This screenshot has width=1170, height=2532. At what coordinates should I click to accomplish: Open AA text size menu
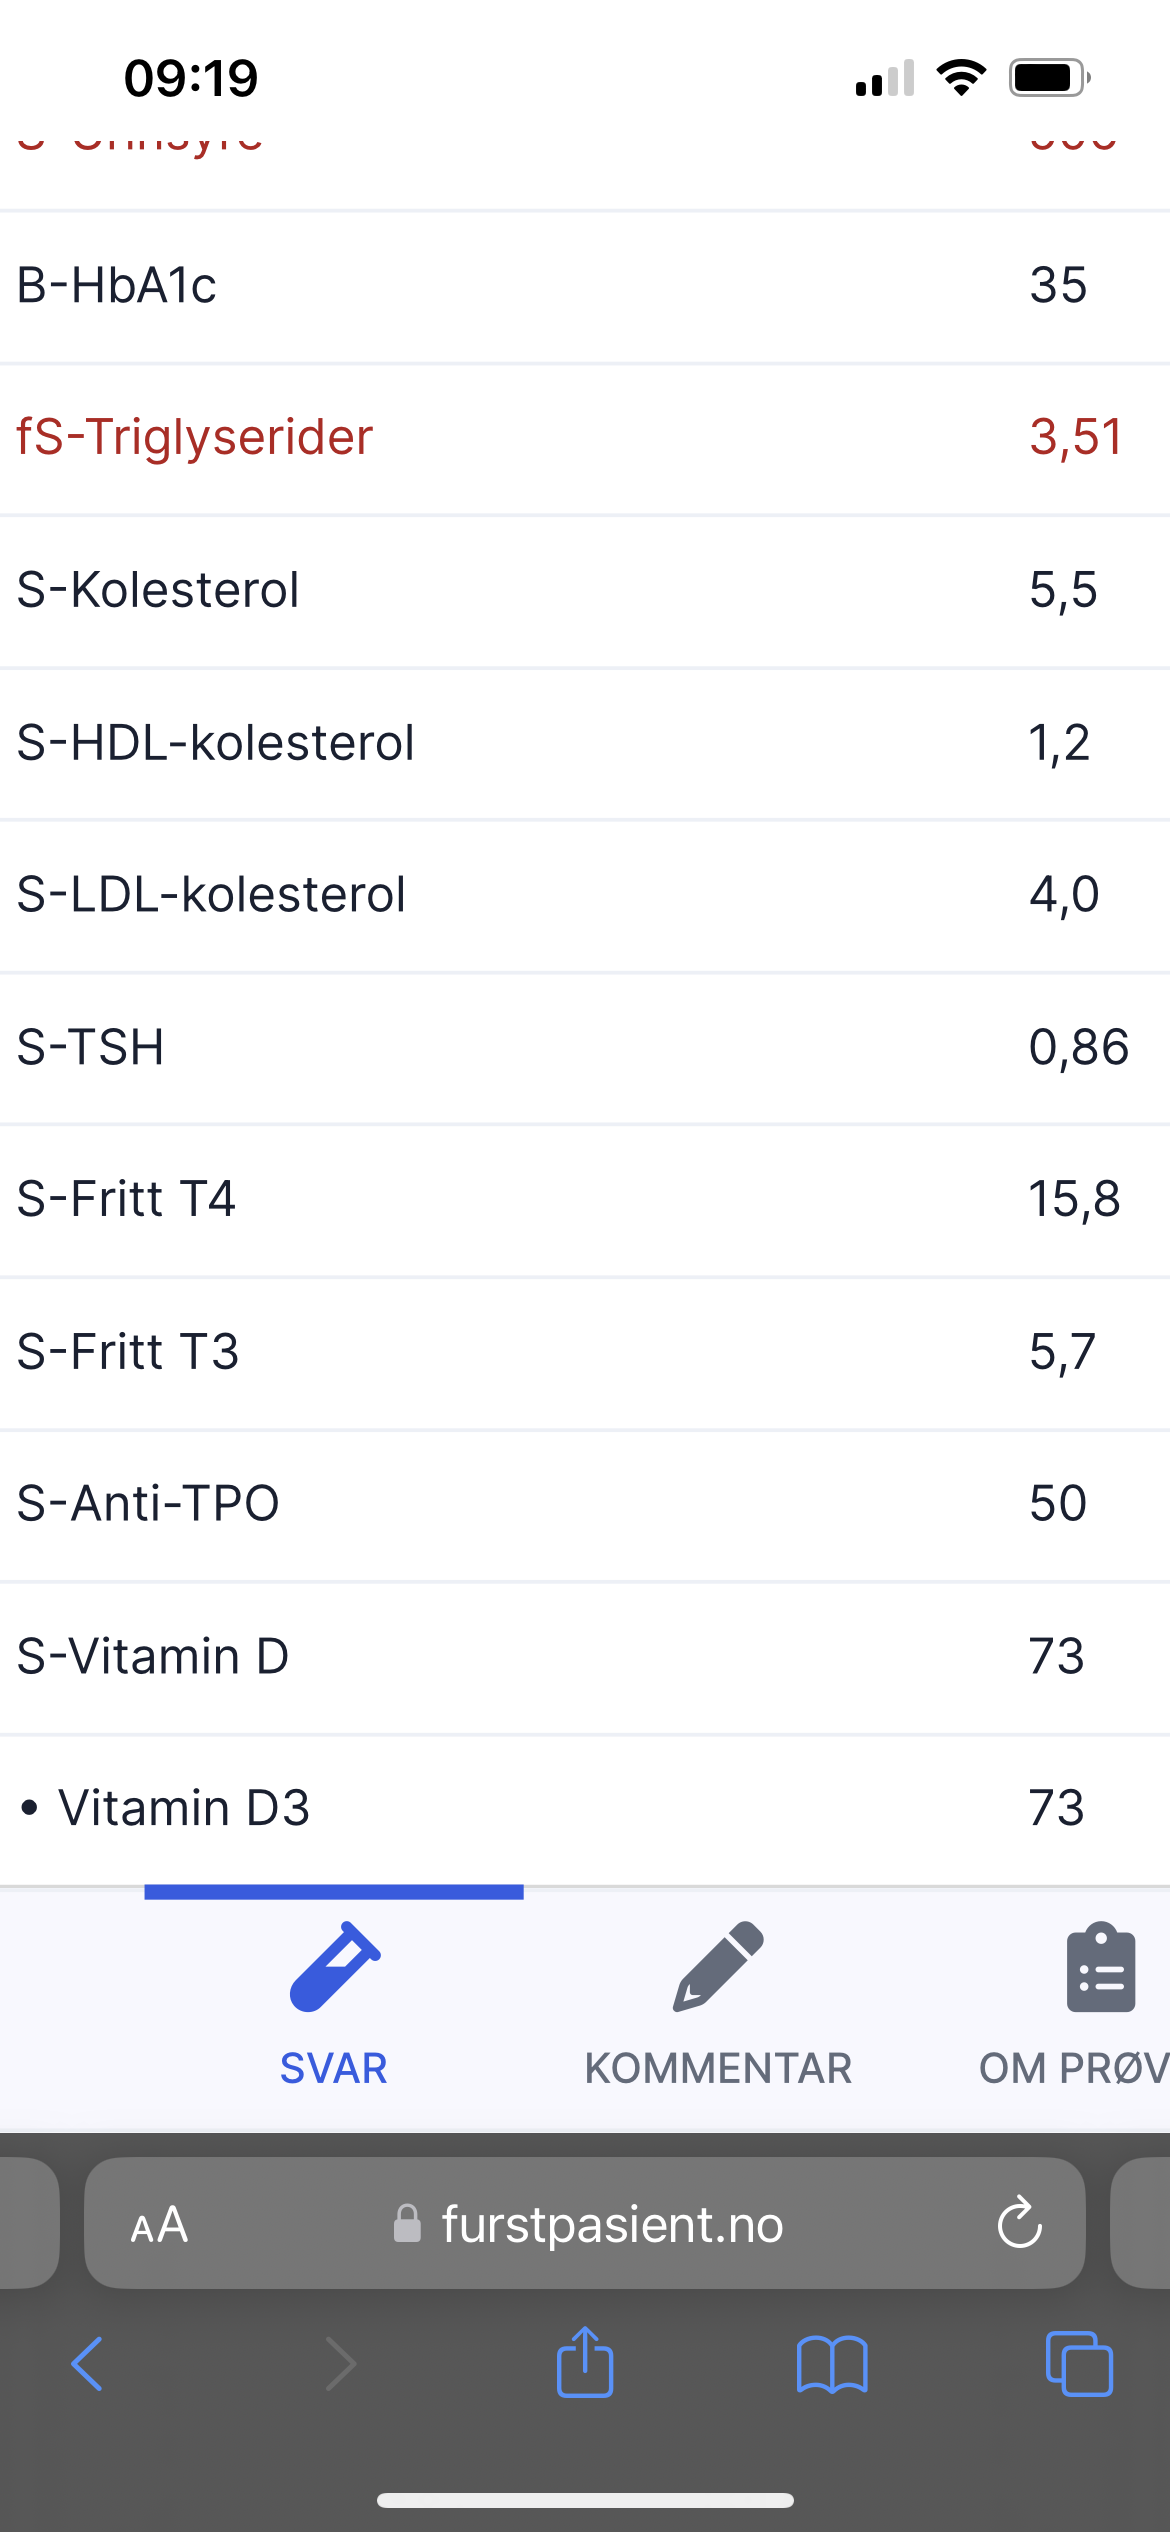tap(160, 2225)
